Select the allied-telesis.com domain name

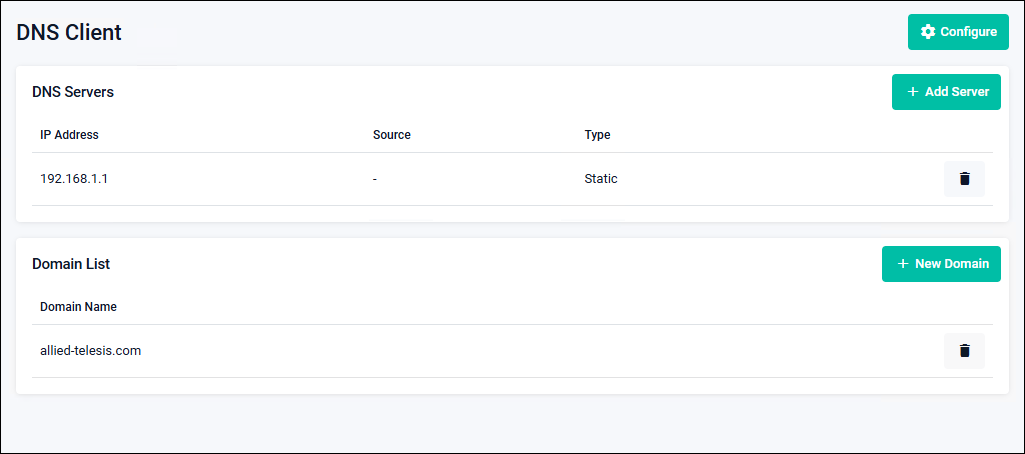[90, 351]
